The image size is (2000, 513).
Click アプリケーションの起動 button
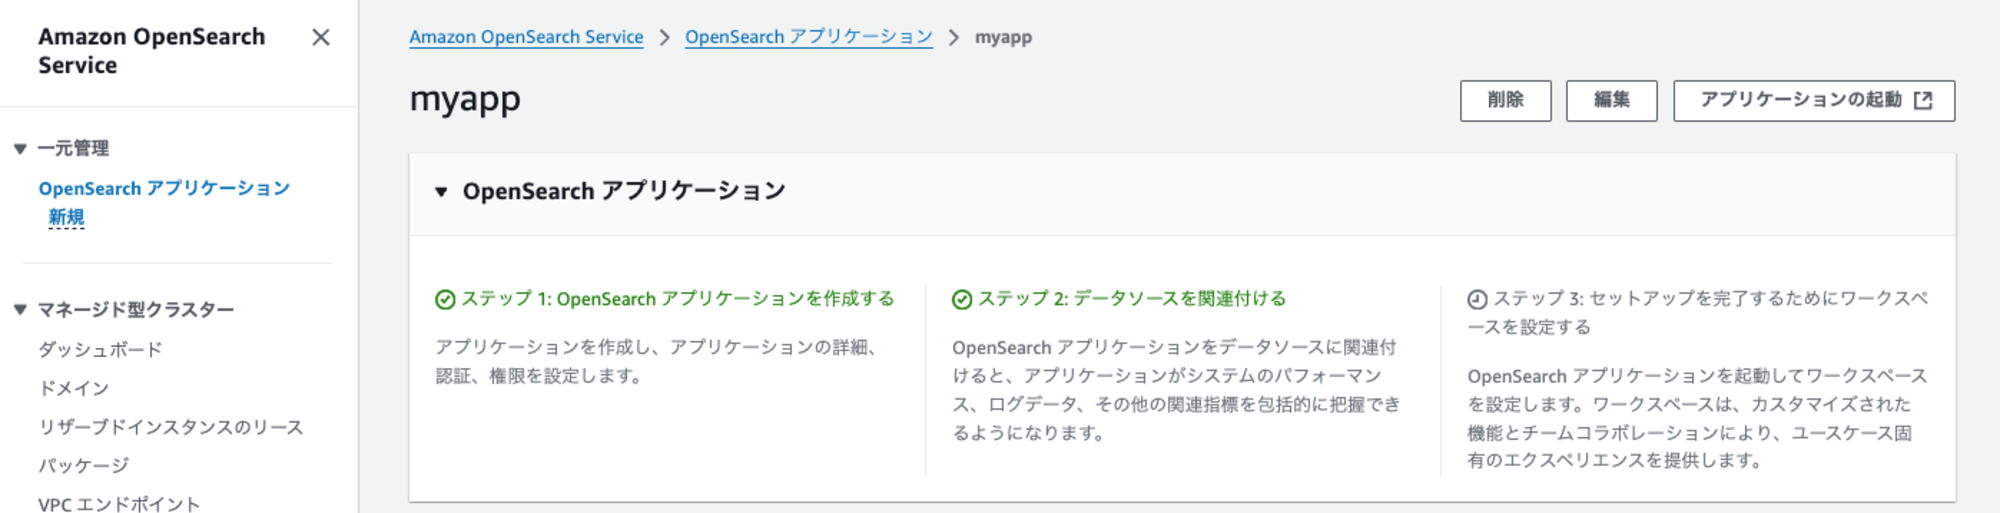[x=1814, y=100]
